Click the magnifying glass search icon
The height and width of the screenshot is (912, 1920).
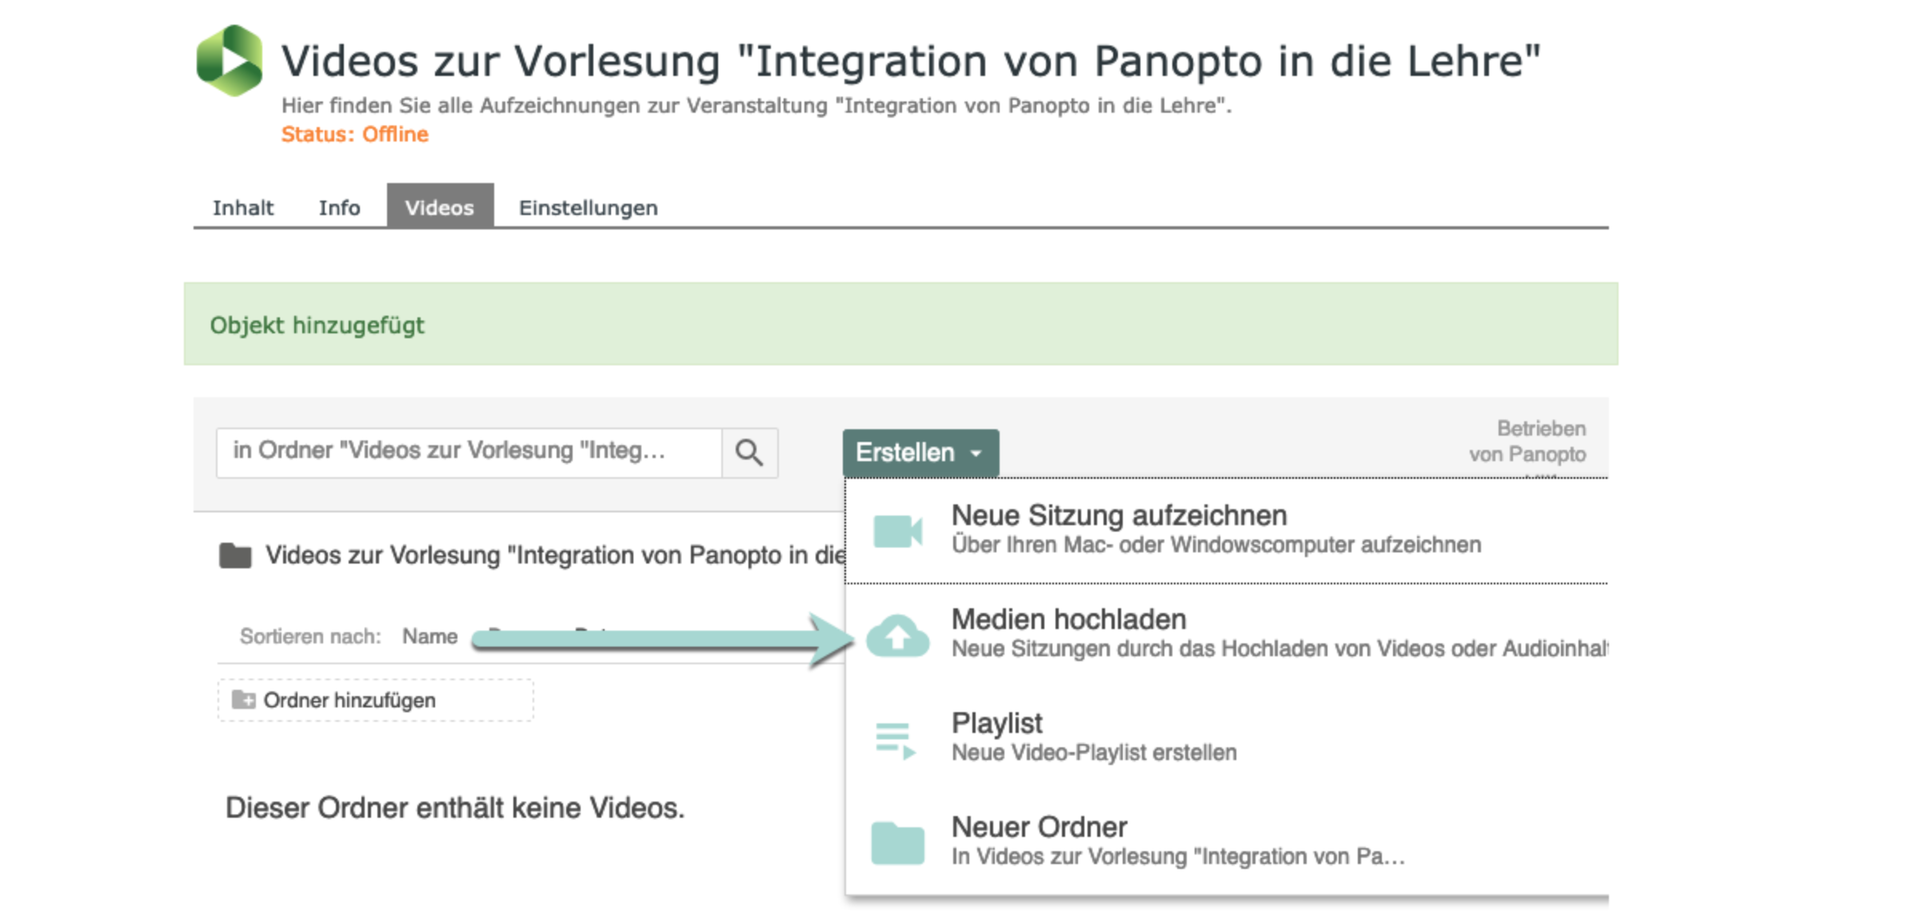[x=749, y=453]
